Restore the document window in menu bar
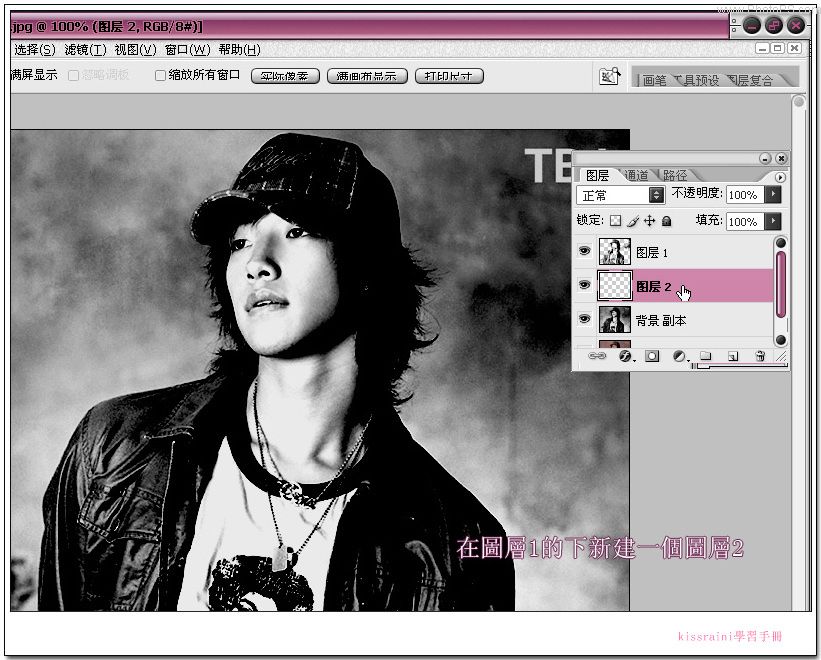Viewport: 821px width, 660px height. pyautogui.click(x=778, y=49)
